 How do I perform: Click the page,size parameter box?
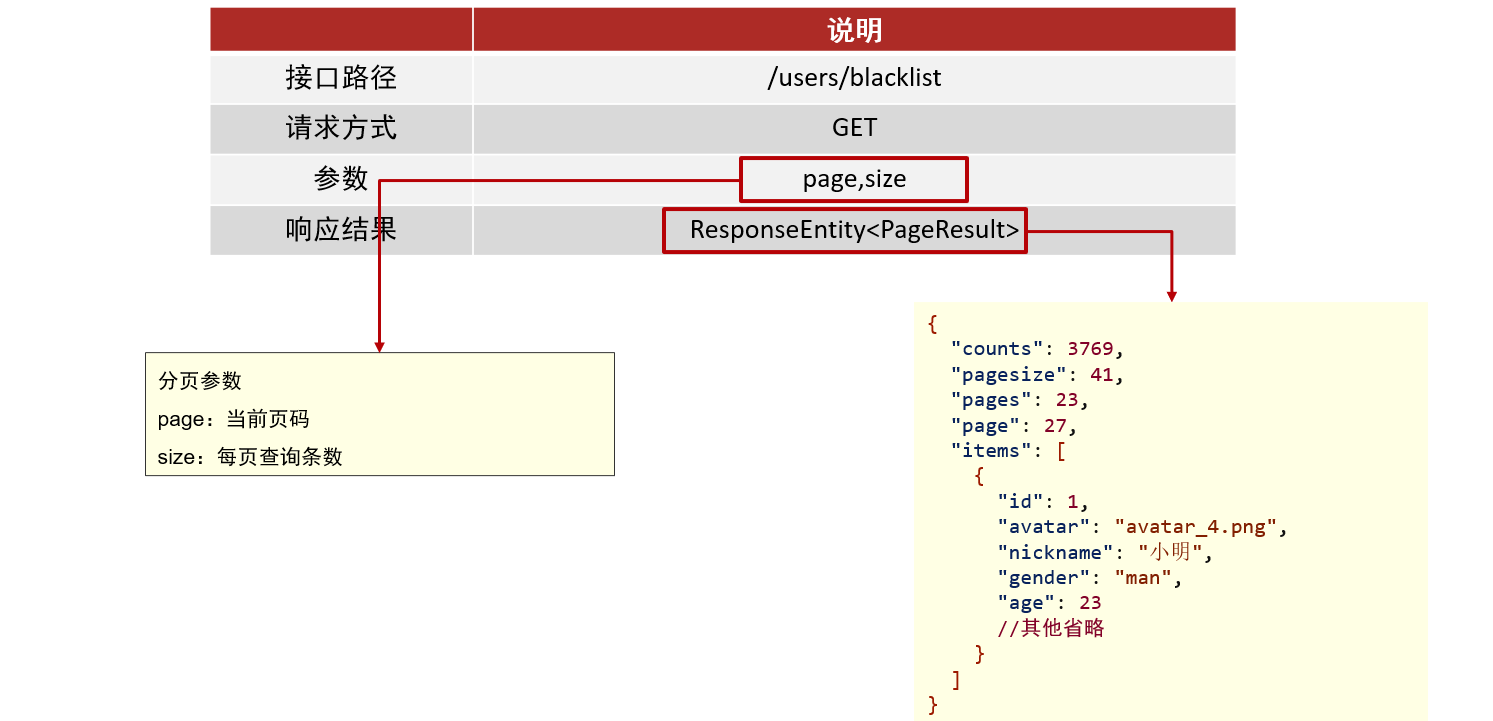(854, 180)
